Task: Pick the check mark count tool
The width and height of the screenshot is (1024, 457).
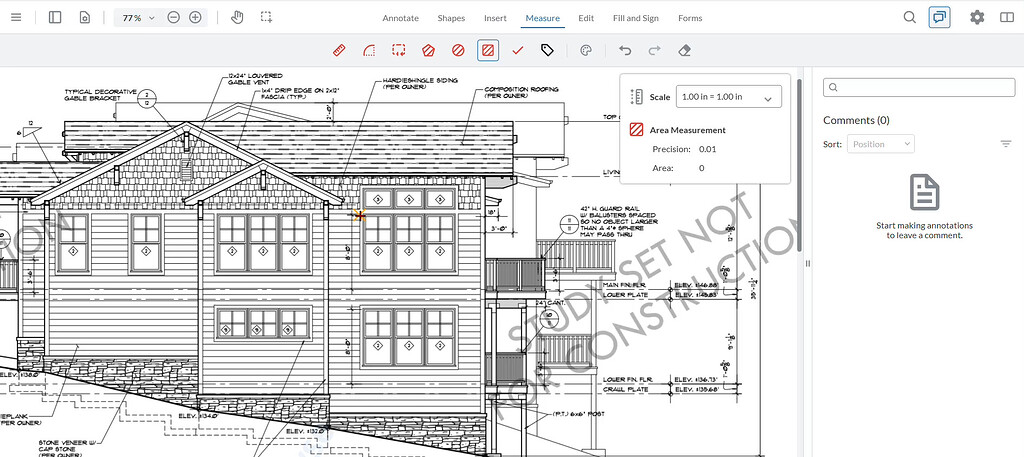Action: 518,50
